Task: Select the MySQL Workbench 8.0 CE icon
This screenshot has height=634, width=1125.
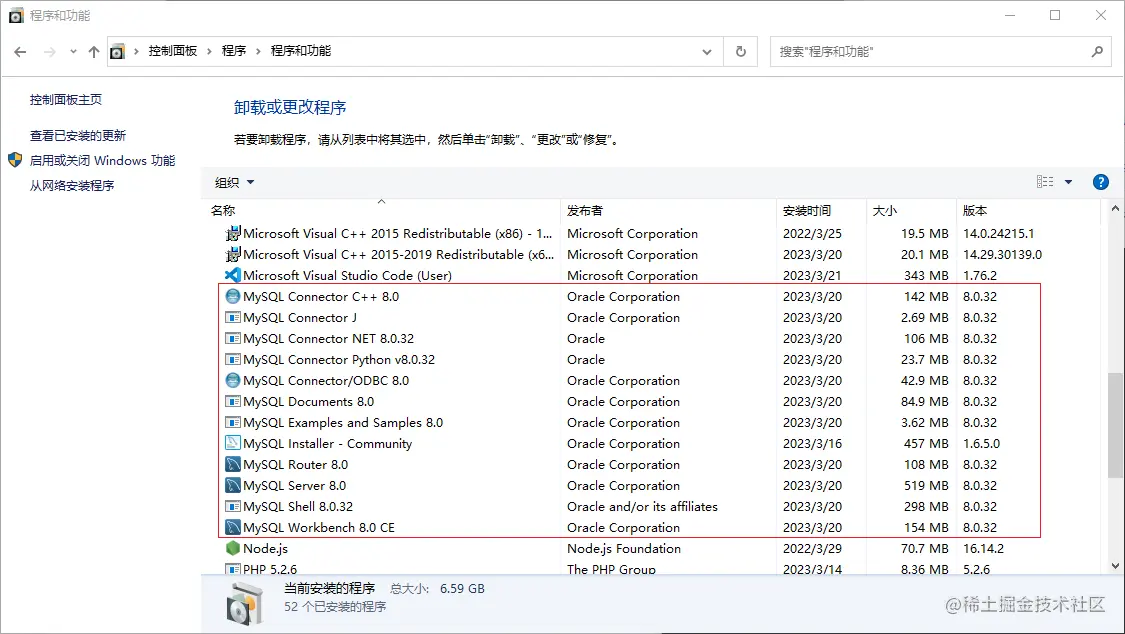Action: click(232, 527)
